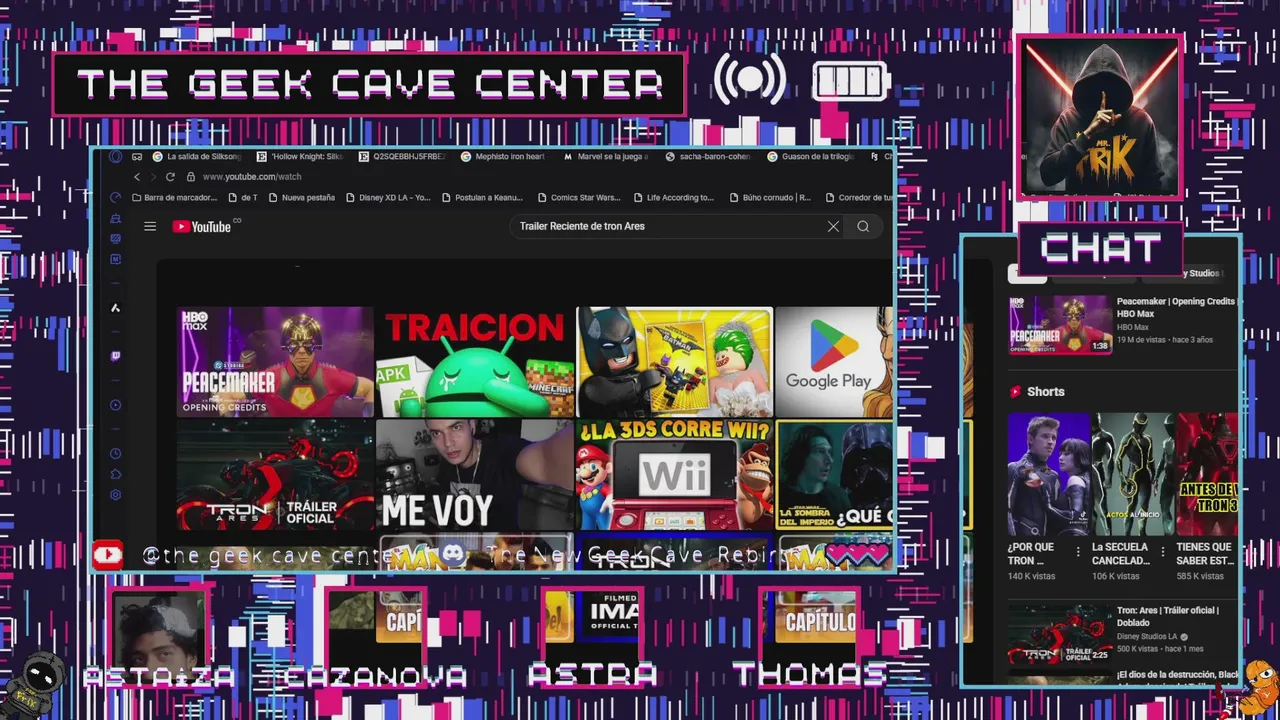Viewport: 1280px width, 720px height.
Task: Open the 'ME VOY' video thumbnail
Action: [x=475, y=475]
